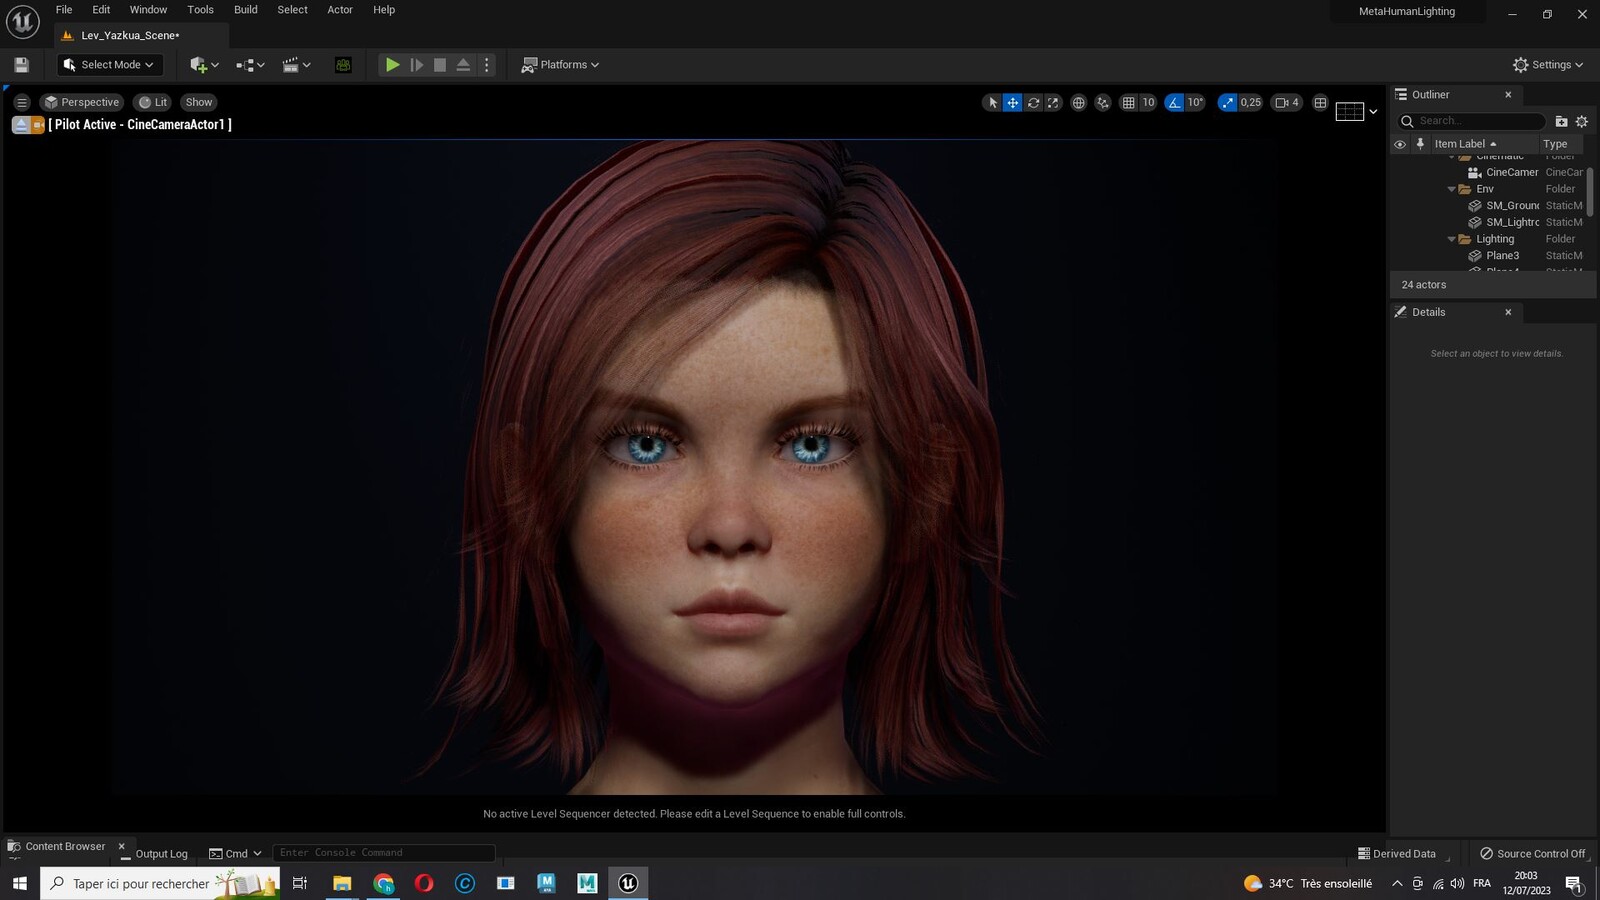Open the Actor menu
This screenshot has height=900, width=1600.
click(340, 10)
